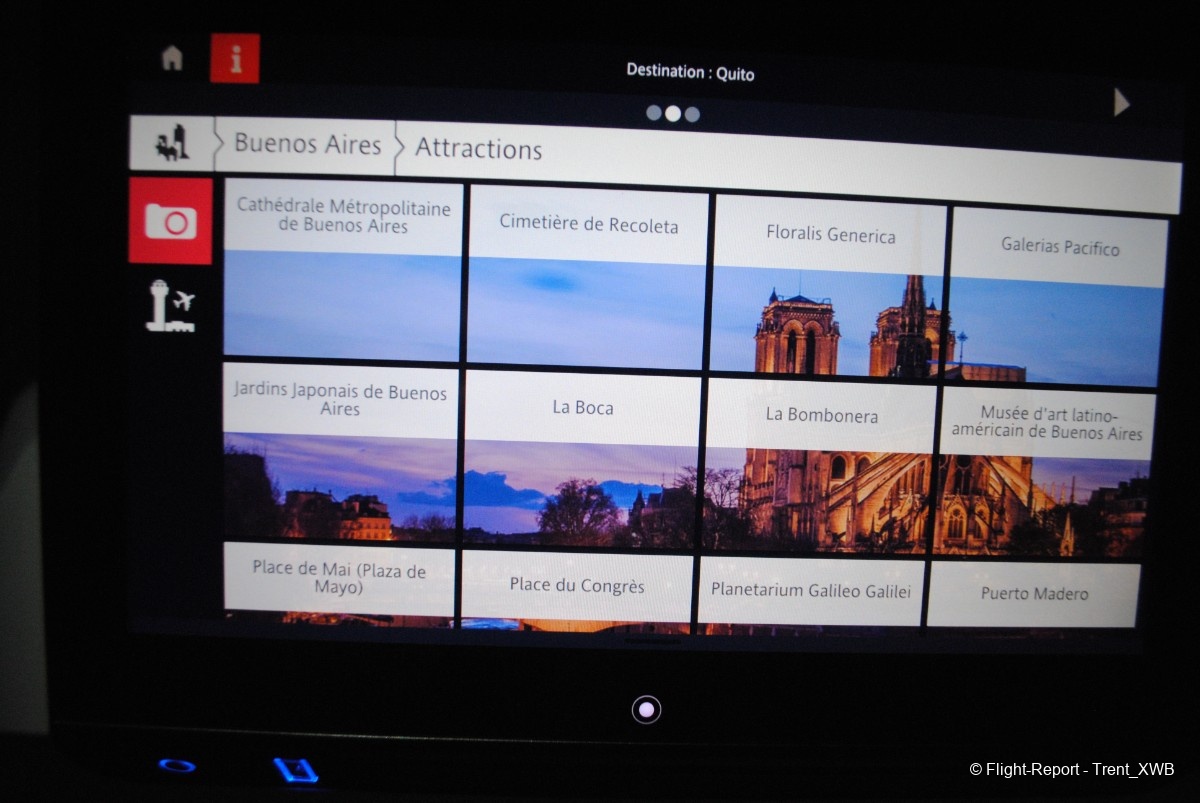Go to the home screen icon
Screen dimensions: 1200x803
coord(172,59)
